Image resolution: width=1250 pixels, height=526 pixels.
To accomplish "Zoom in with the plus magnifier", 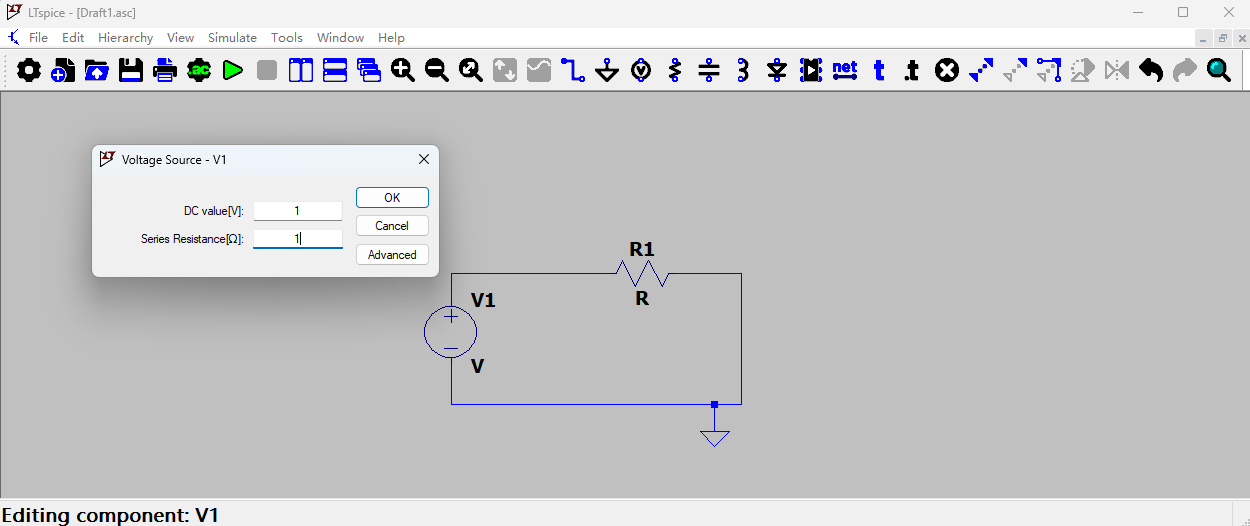I will pyautogui.click(x=403, y=70).
